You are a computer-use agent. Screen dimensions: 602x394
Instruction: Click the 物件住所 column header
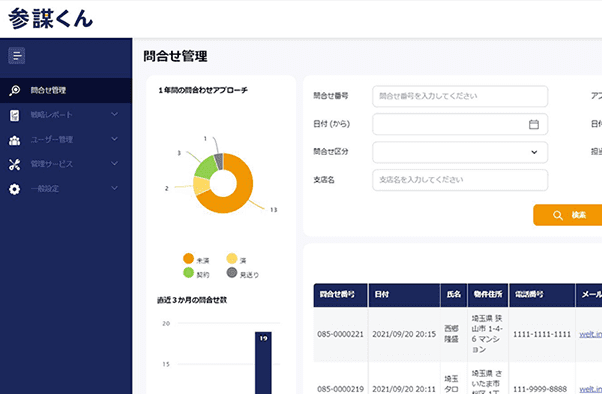(x=488, y=295)
